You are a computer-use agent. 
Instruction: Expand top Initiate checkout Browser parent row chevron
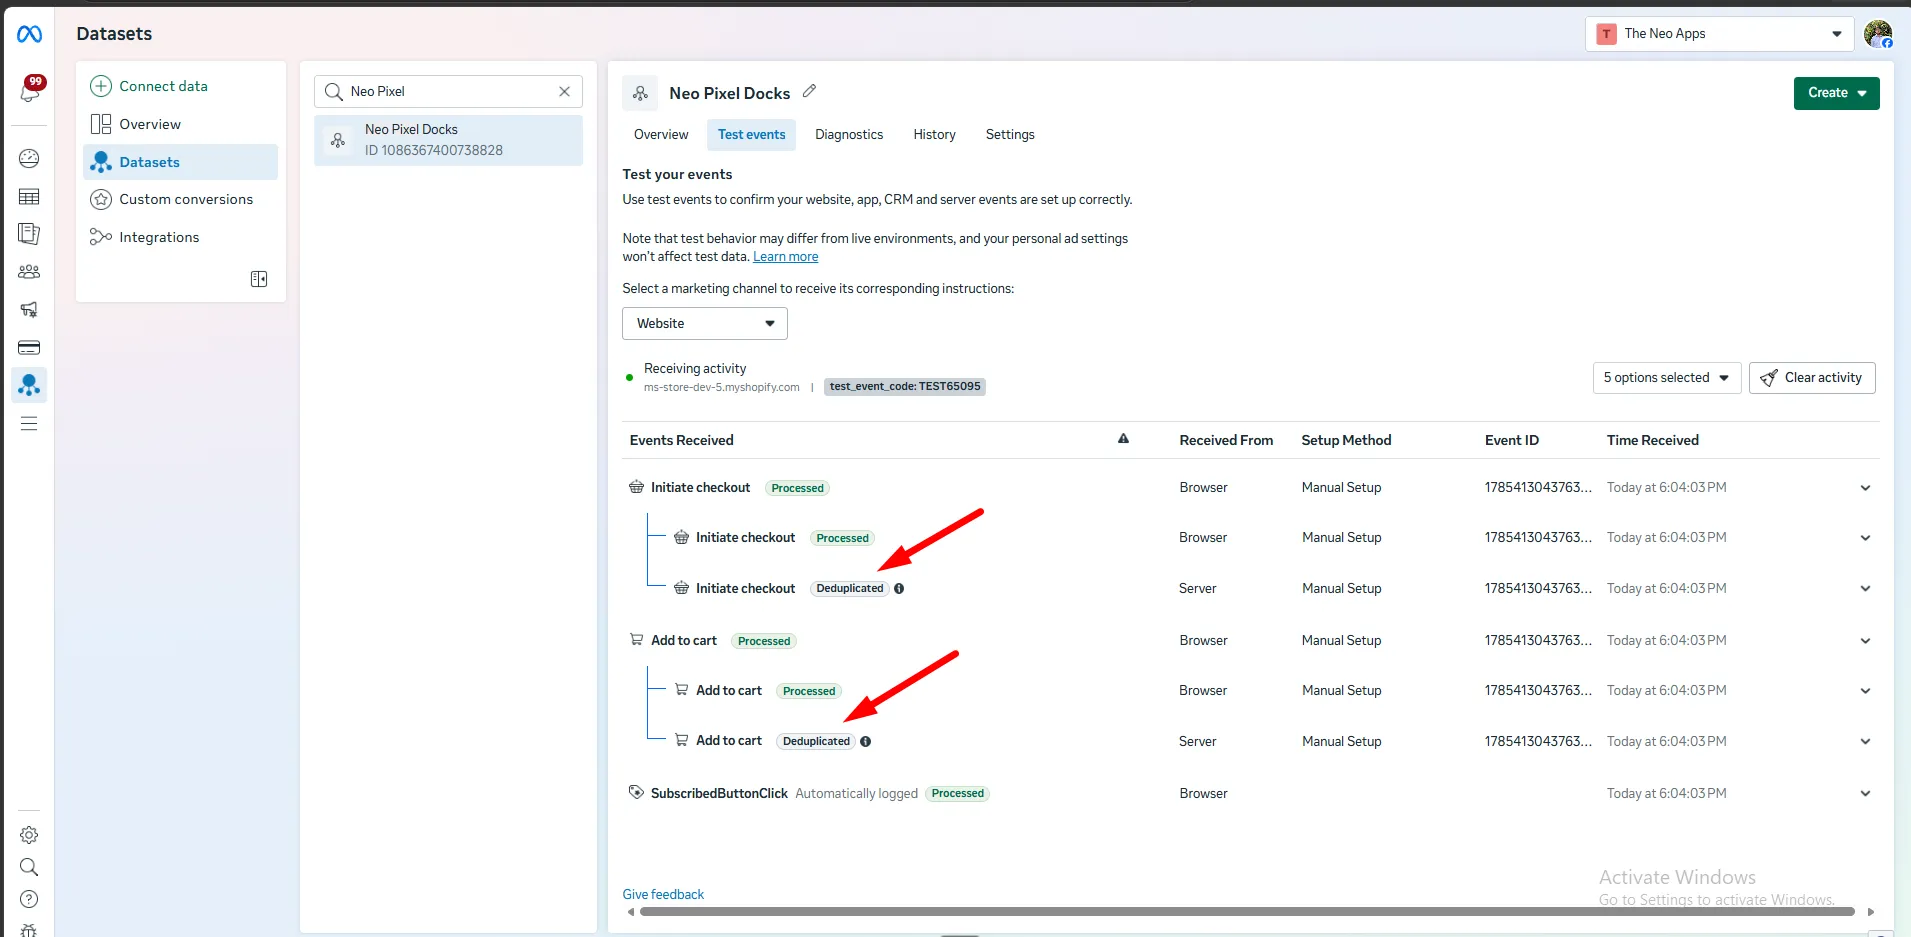pyautogui.click(x=1865, y=488)
